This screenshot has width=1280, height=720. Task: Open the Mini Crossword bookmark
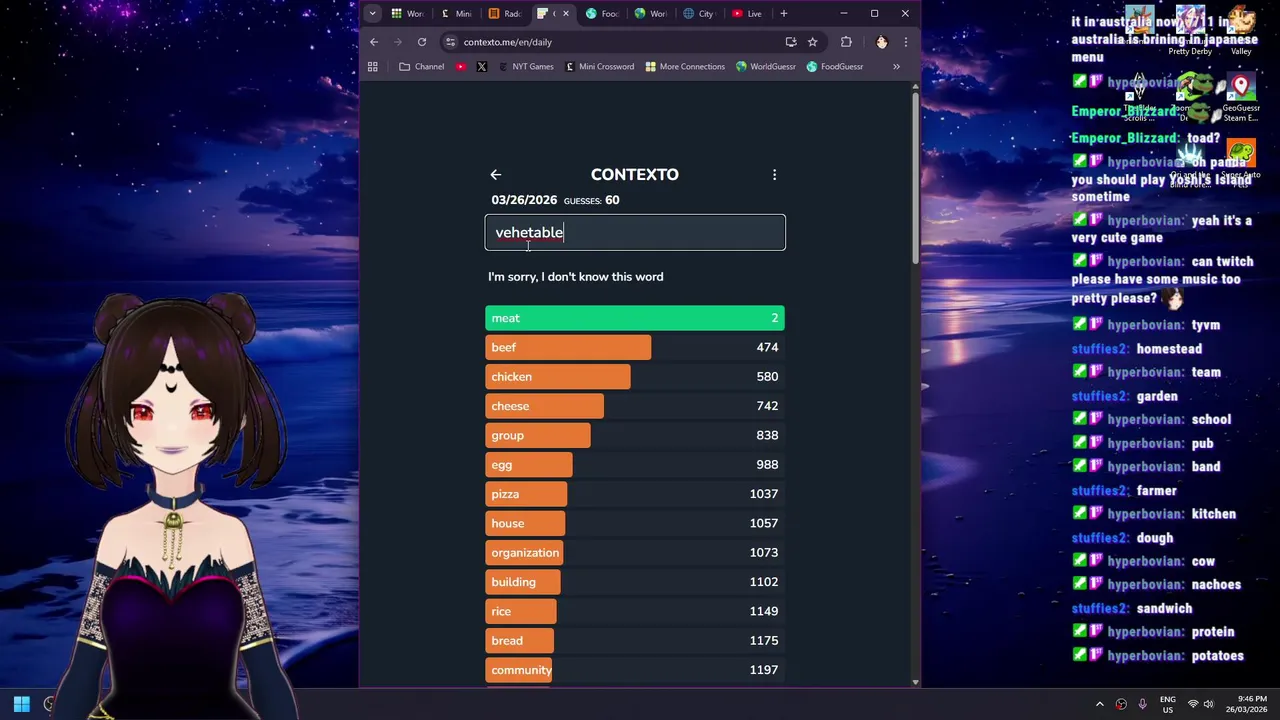click(599, 67)
